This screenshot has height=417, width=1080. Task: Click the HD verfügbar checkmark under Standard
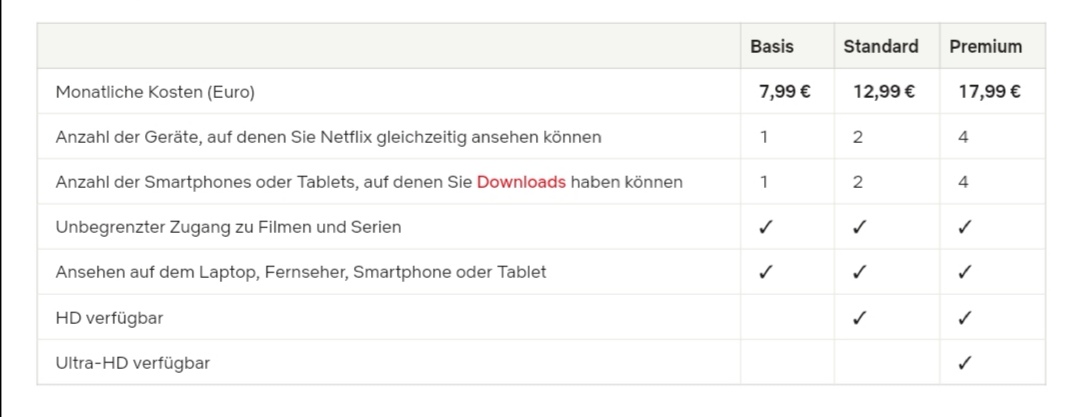(x=858, y=318)
